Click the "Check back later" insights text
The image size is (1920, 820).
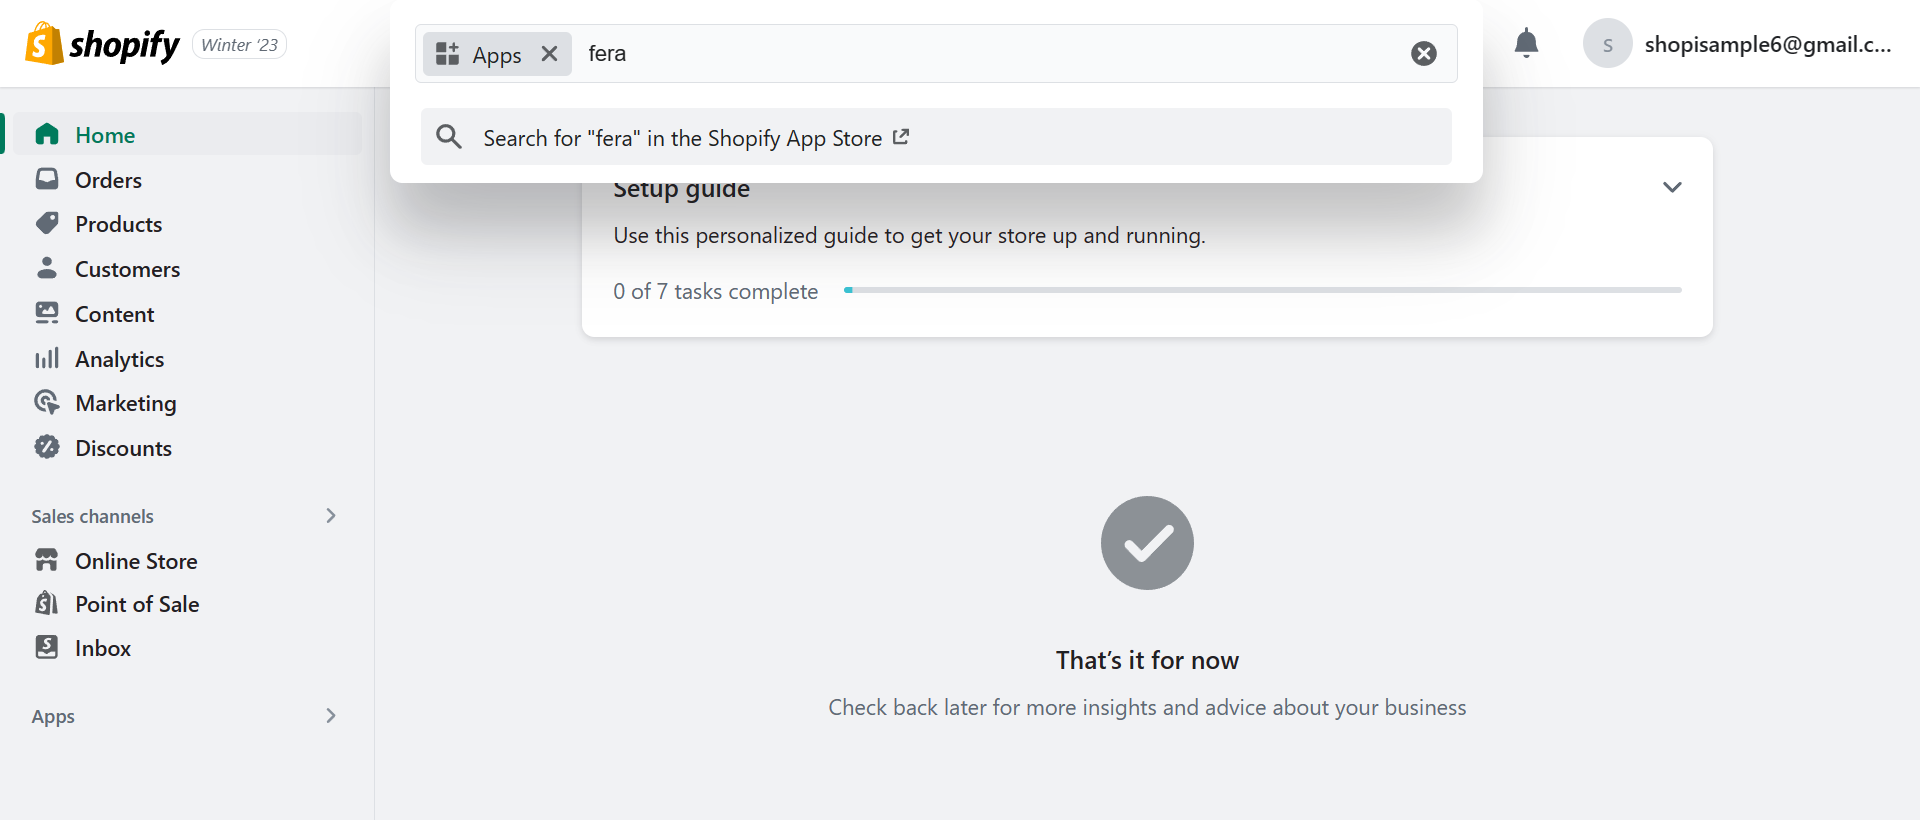(1147, 707)
